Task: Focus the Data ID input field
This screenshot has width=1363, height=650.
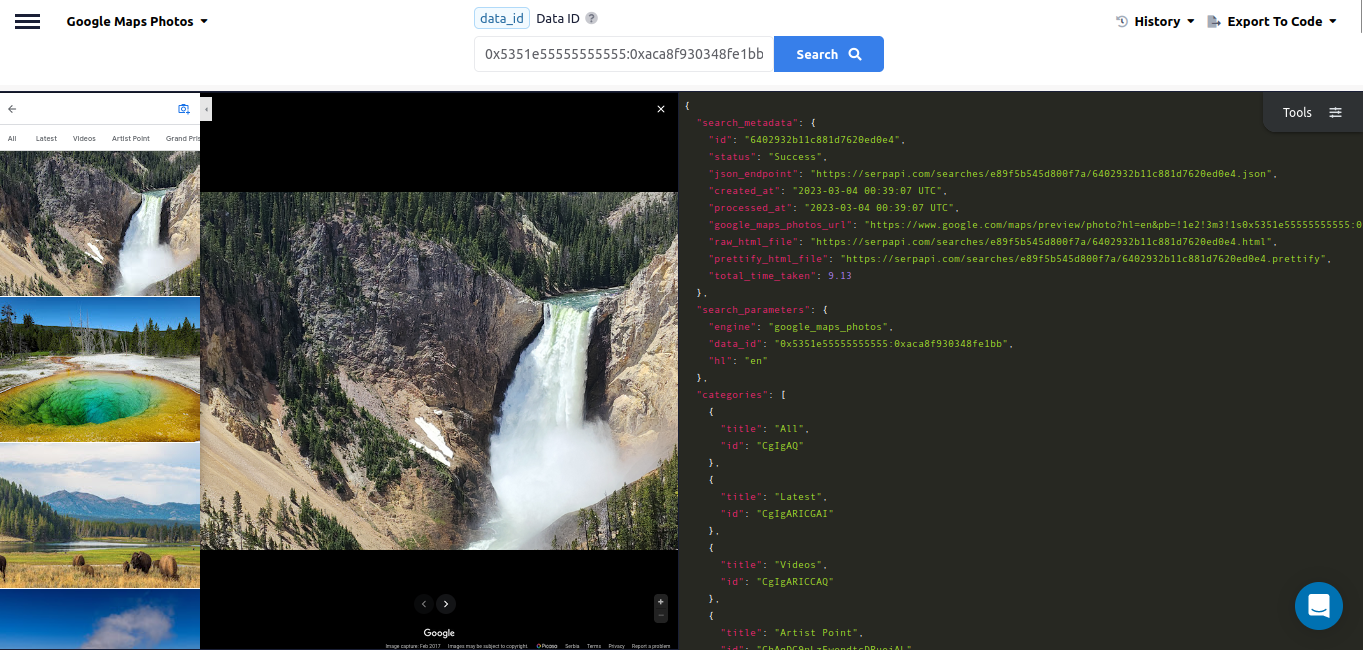Action: [x=624, y=54]
